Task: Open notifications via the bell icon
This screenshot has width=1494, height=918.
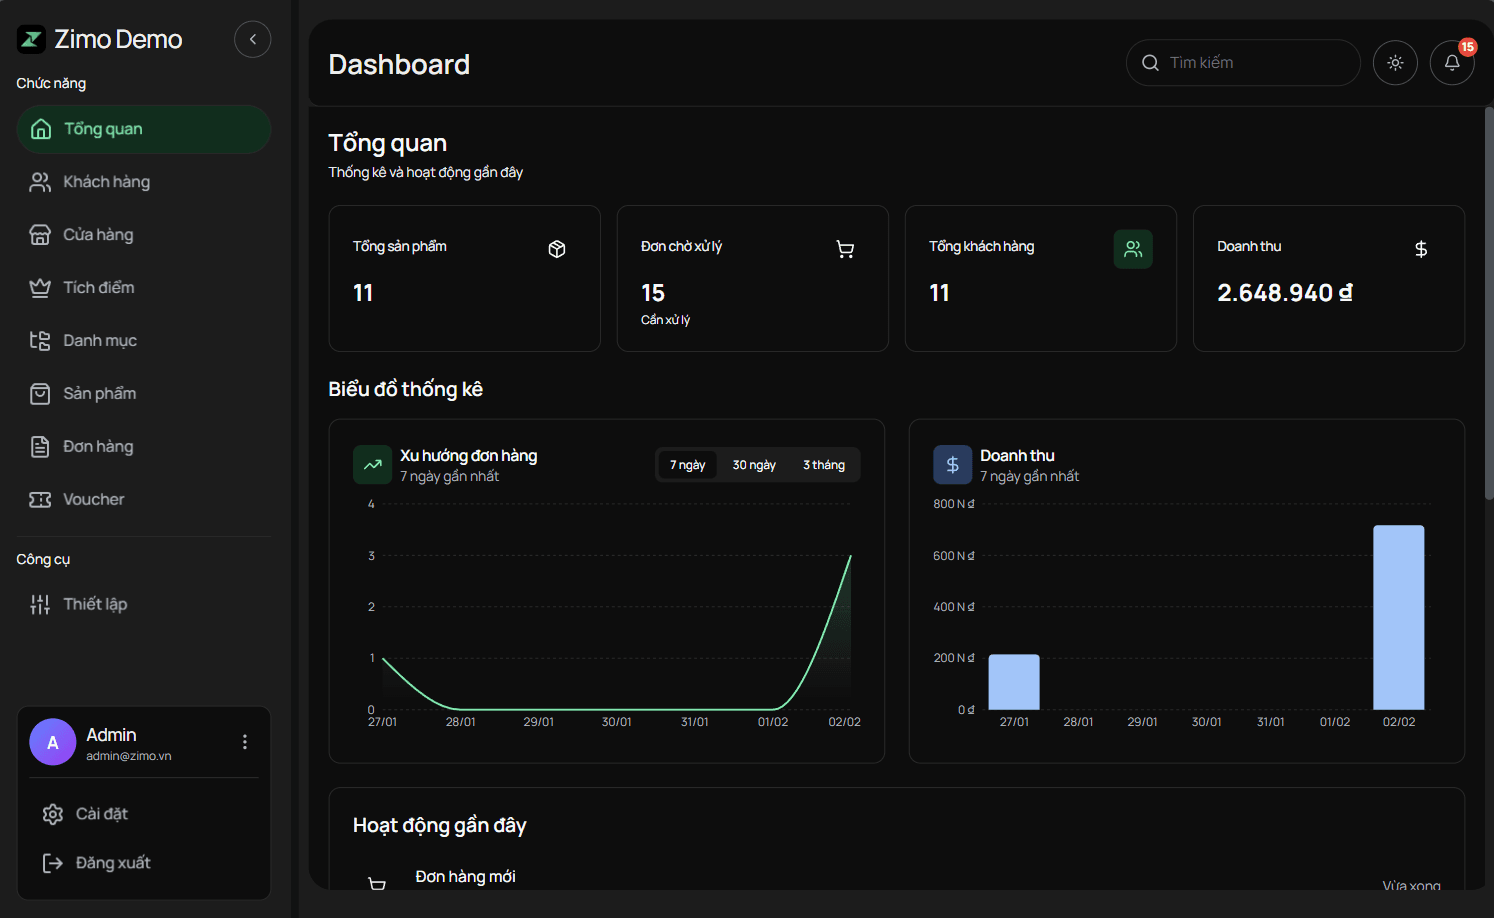Action: tap(1452, 62)
